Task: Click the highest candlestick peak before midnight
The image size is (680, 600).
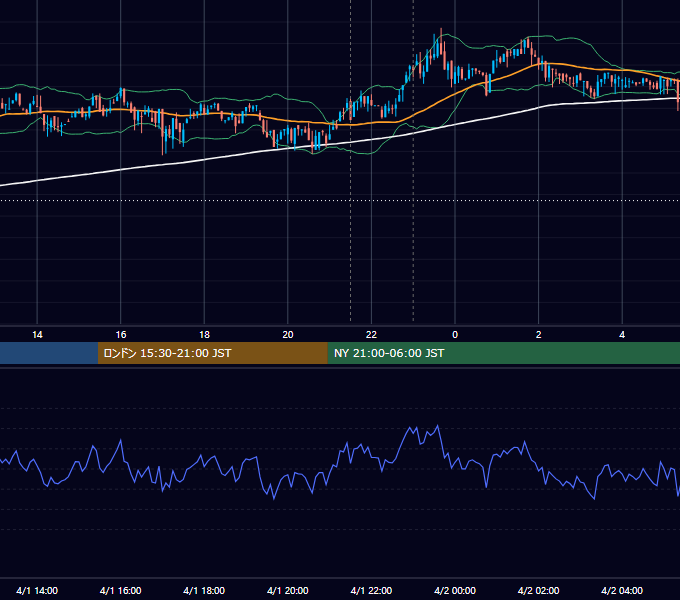Action: click(x=441, y=39)
